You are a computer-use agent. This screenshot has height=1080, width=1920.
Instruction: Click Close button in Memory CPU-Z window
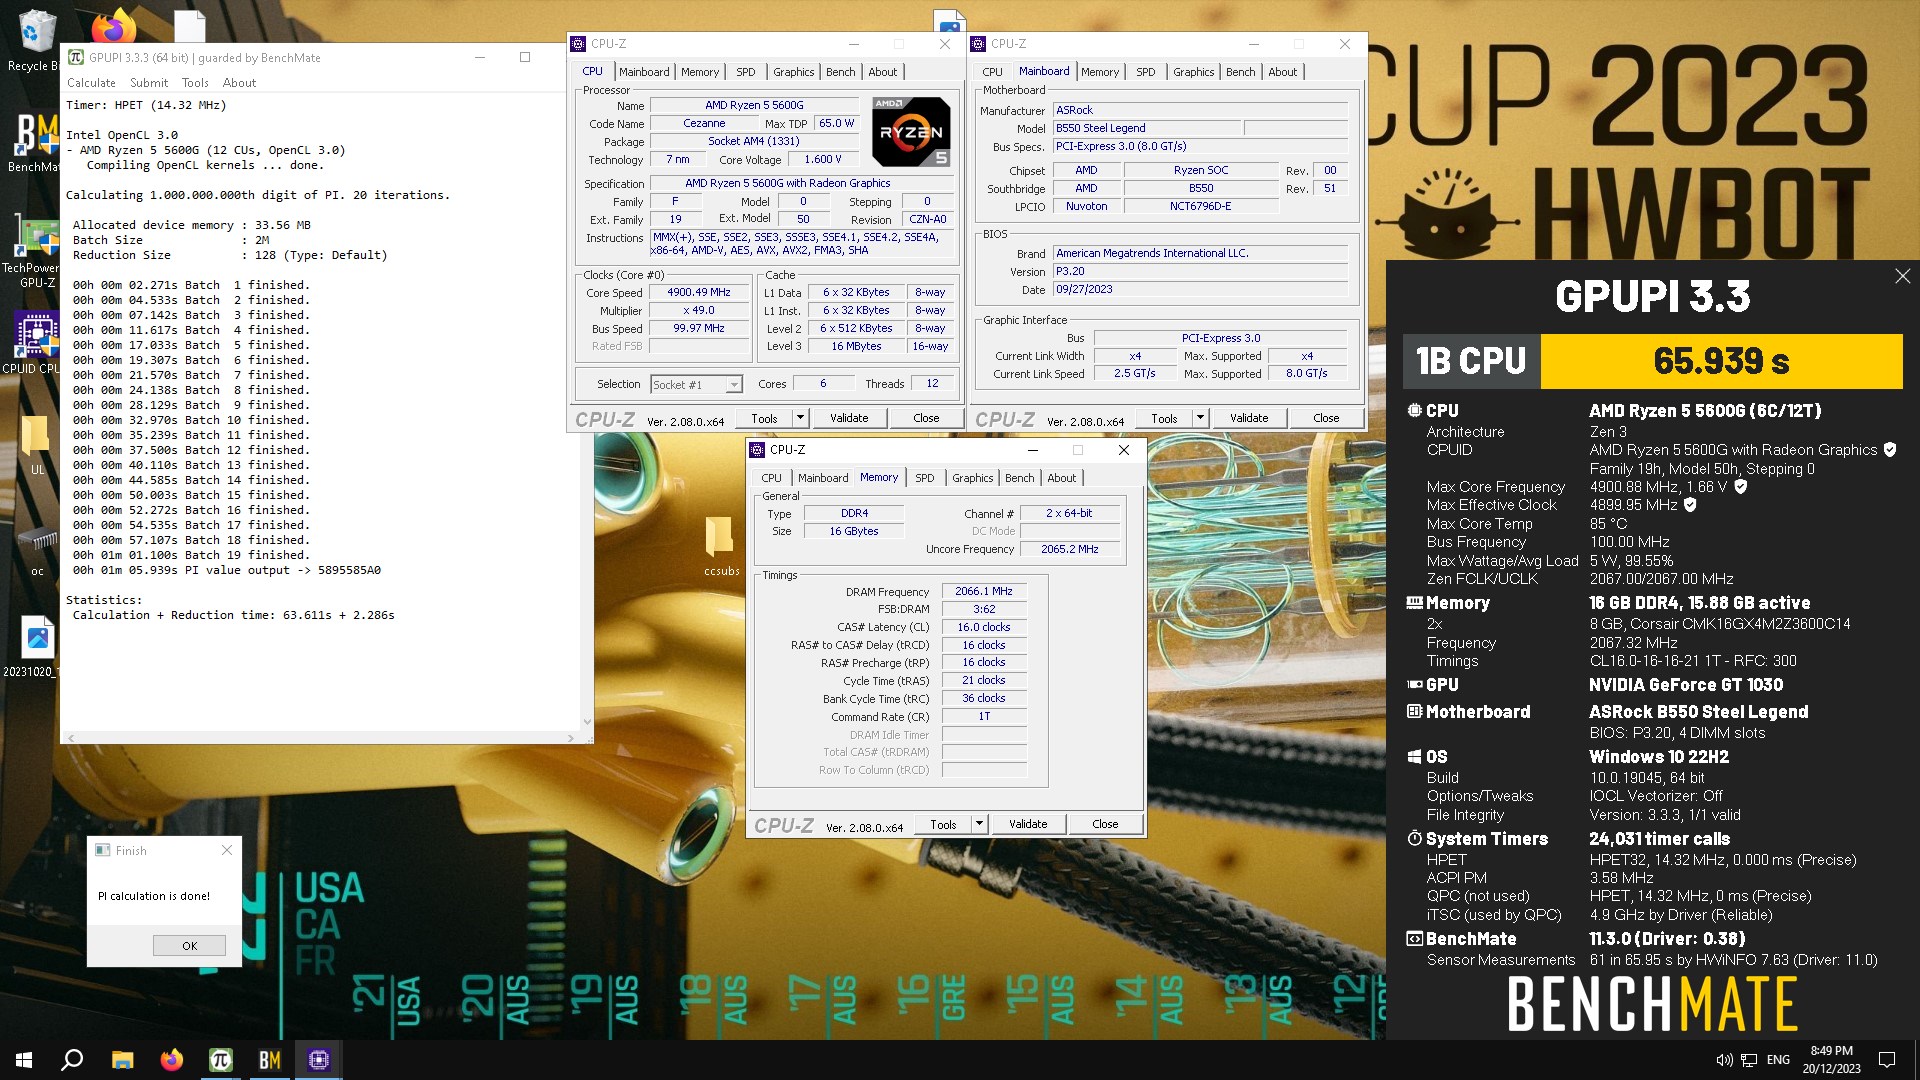click(1105, 824)
